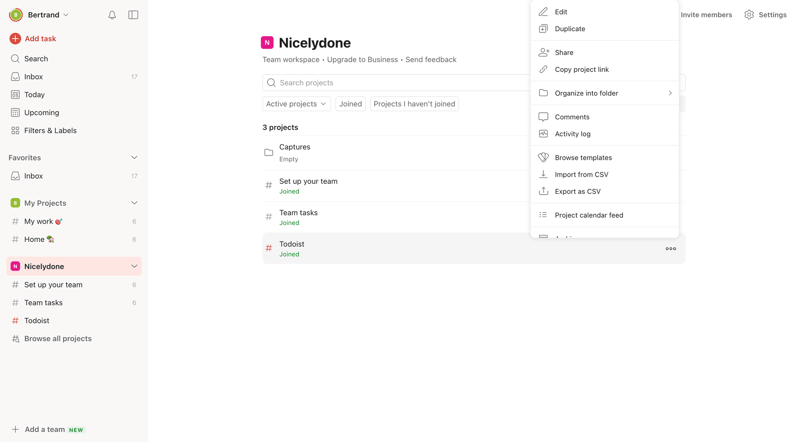
Task: Click Todoist project row title
Action: coord(292,244)
